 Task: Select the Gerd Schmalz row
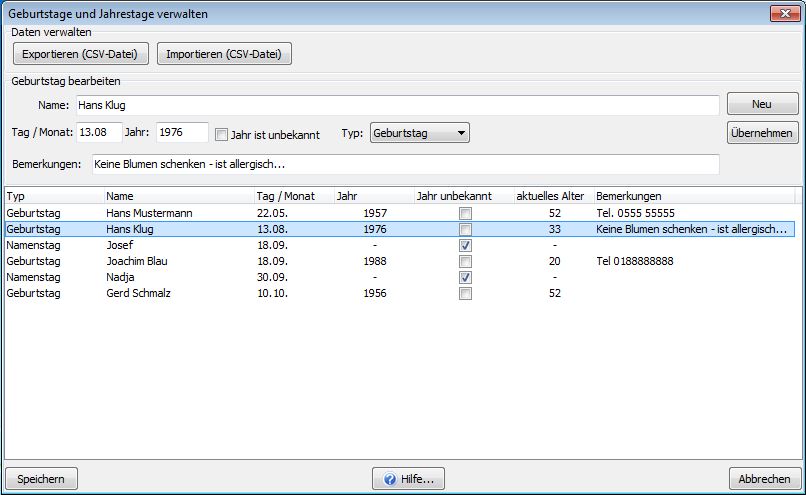point(400,293)
